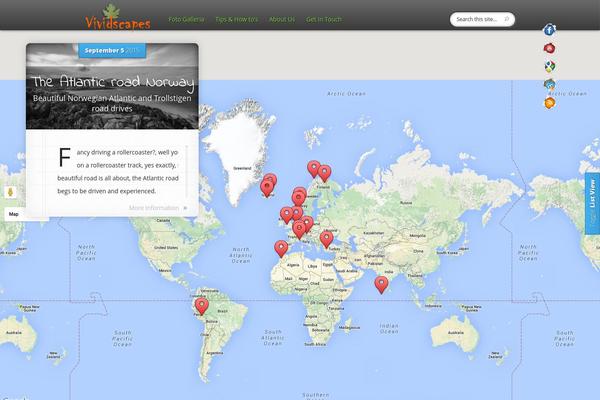Open the map pin over Greece

[326, 240]
